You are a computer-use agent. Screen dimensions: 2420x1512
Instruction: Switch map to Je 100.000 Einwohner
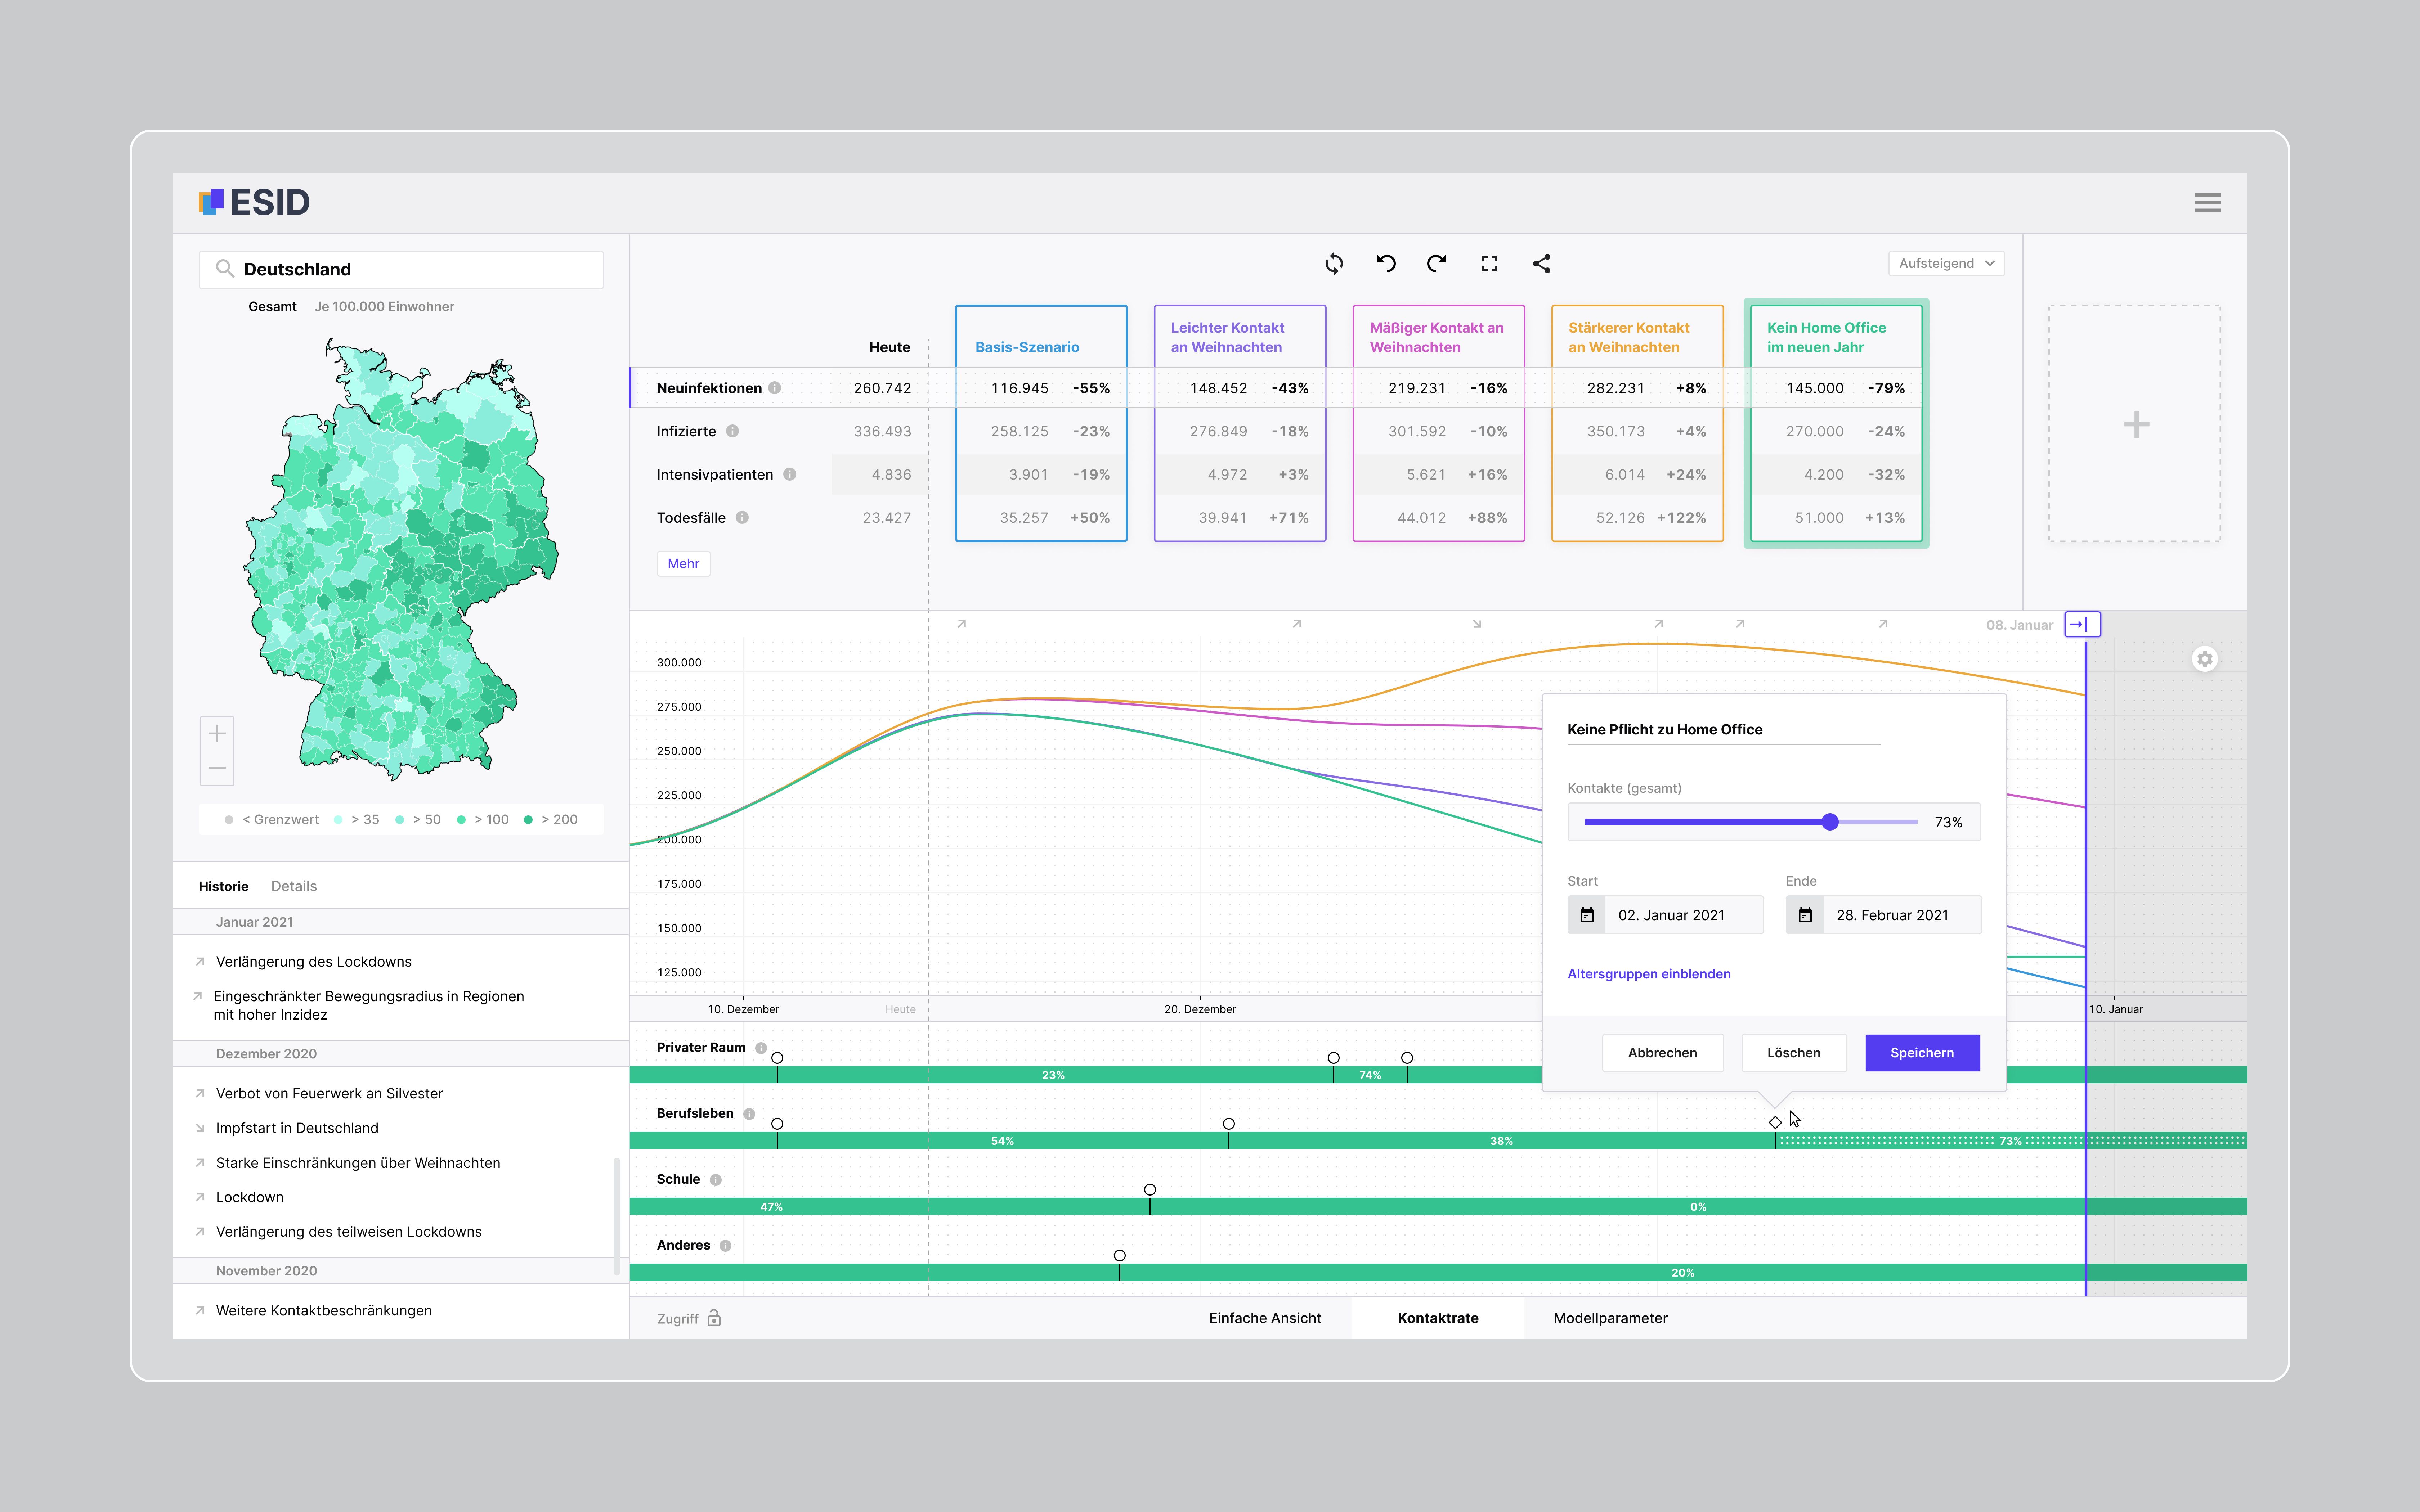384,307
